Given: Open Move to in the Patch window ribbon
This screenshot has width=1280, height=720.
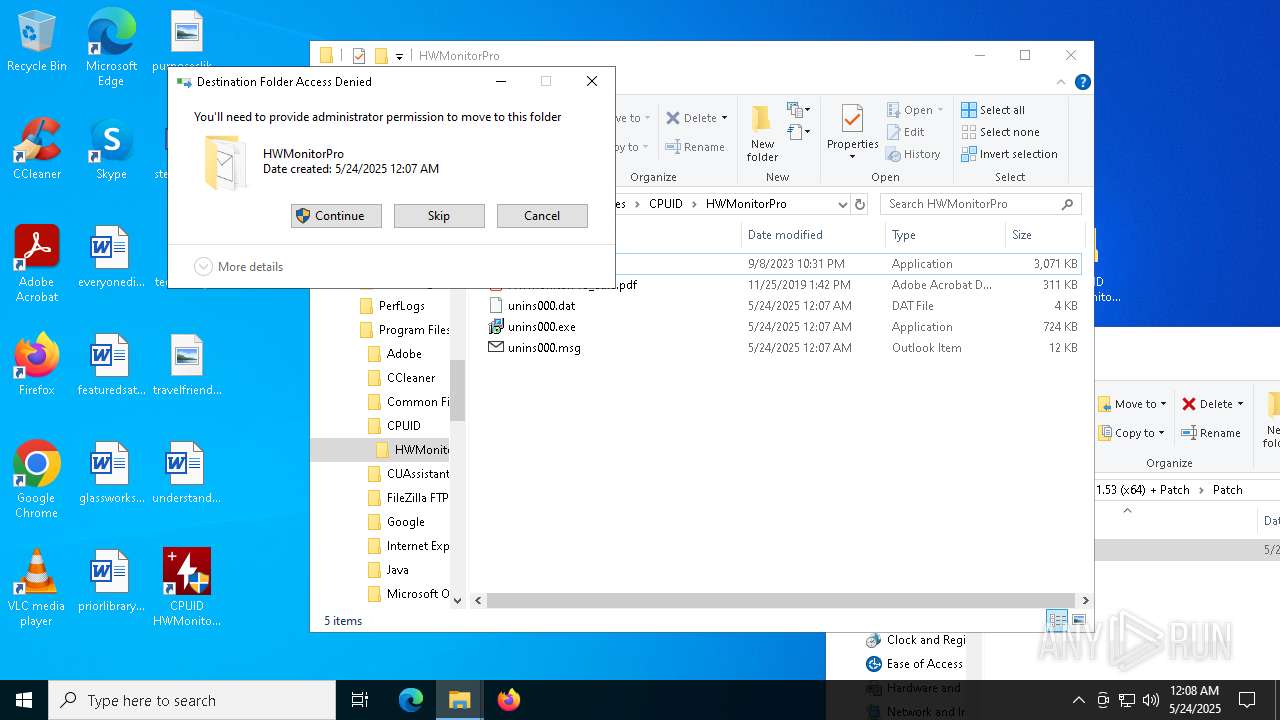Looking at the screenshot, I should (1132, 404).
